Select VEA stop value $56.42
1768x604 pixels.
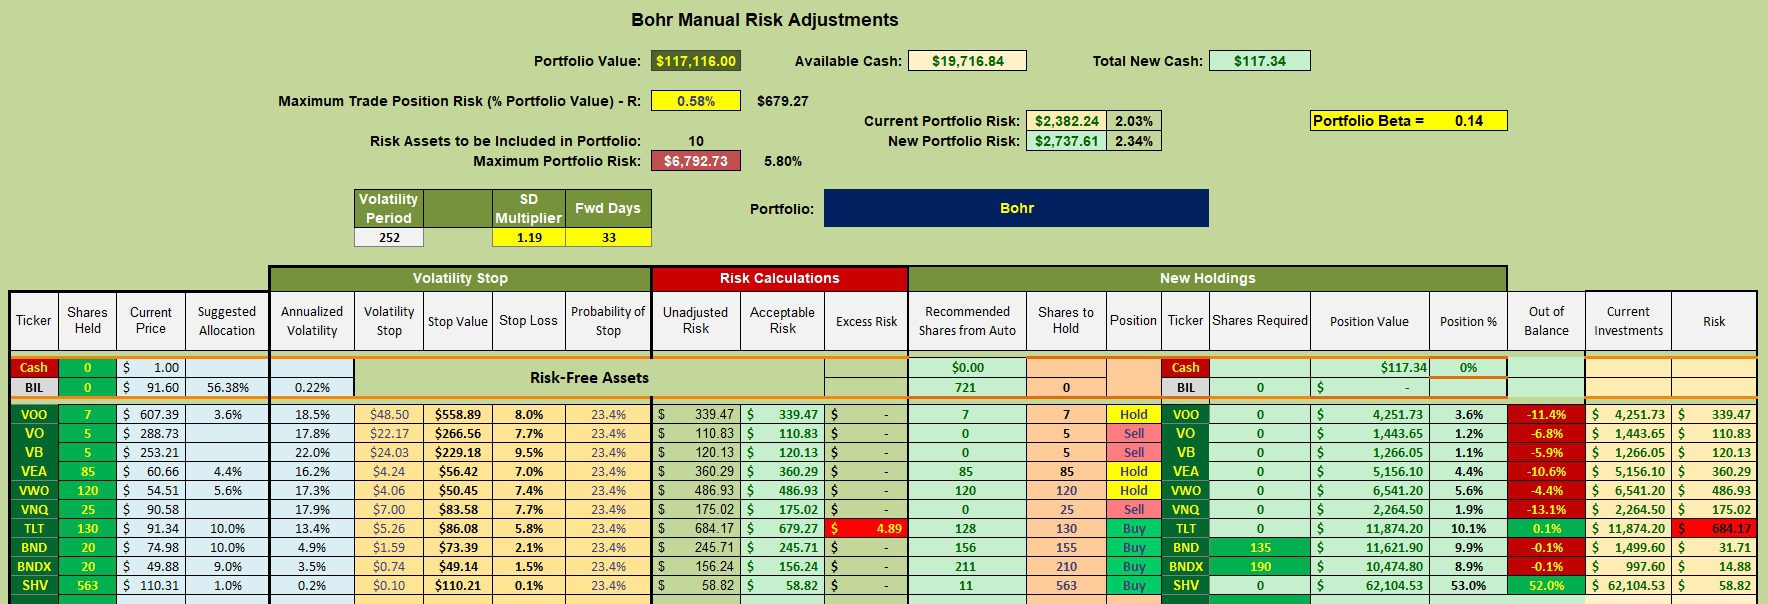pyautogui.click(x=458, y=471)
